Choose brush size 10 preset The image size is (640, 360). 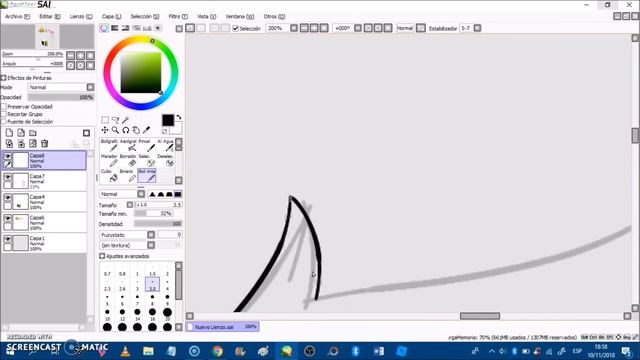[107, 315]
